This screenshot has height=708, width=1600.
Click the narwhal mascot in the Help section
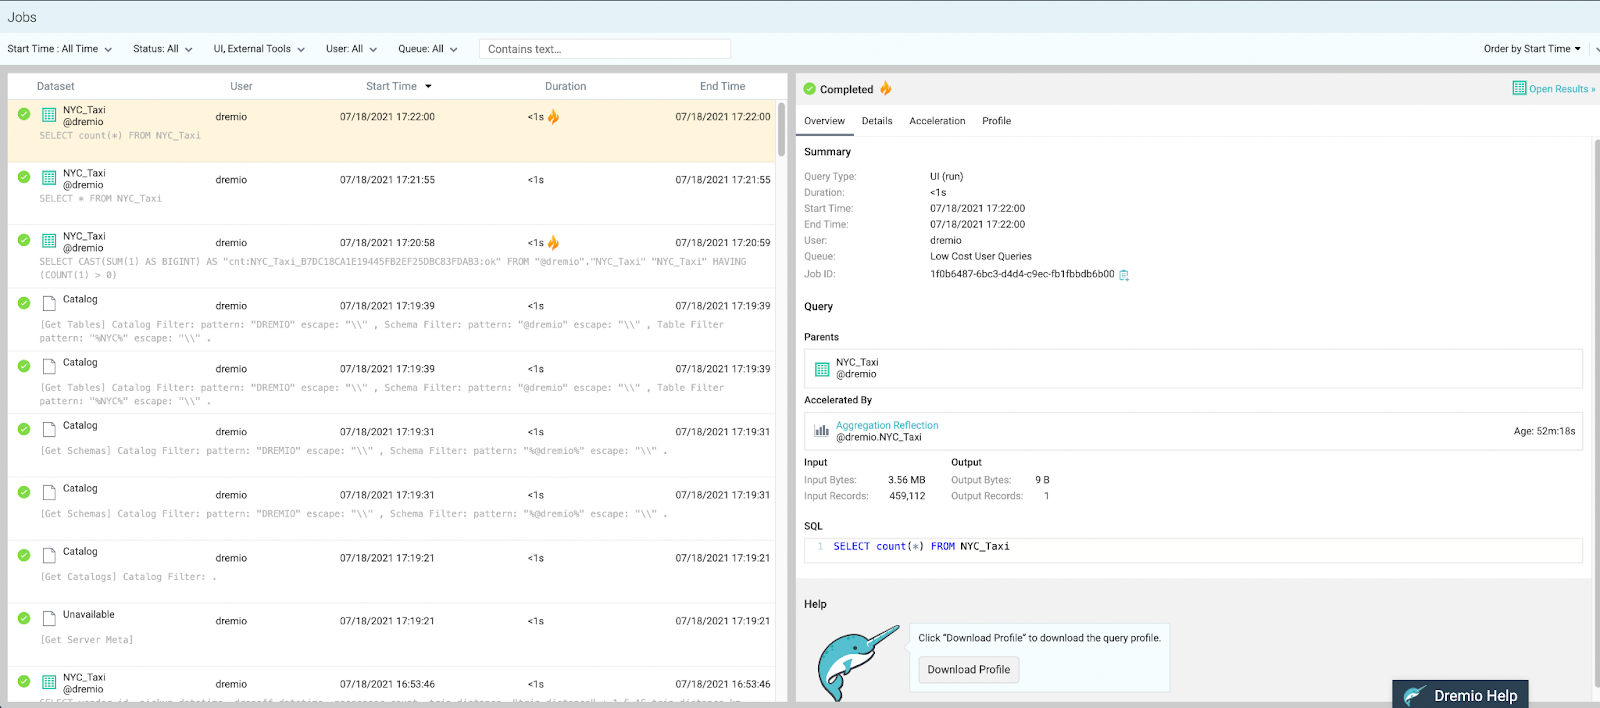(x=857, y=662)
